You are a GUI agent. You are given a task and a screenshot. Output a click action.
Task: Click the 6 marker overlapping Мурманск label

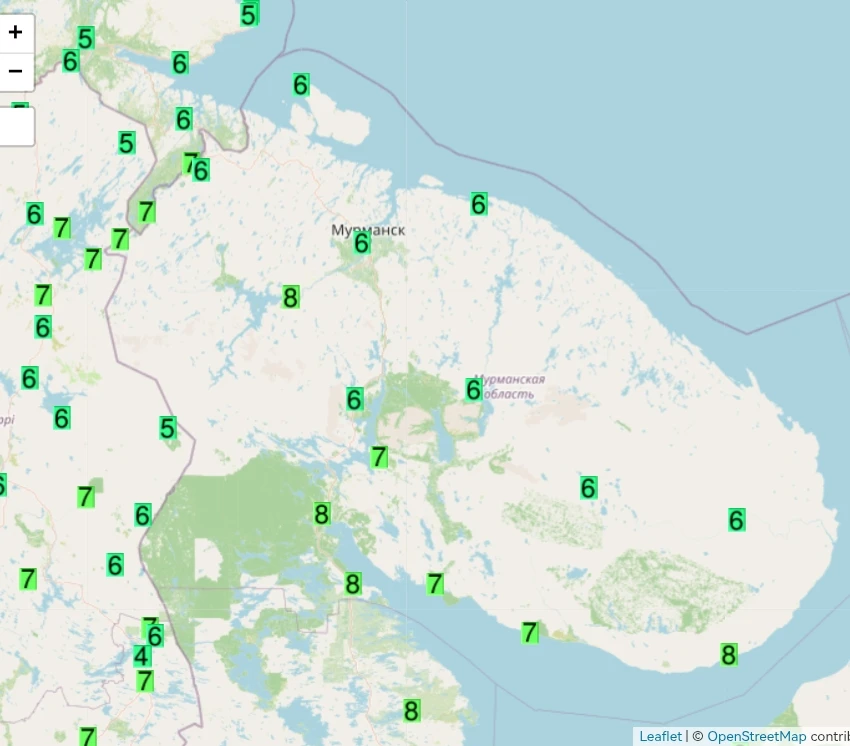[x=362, y=243]
